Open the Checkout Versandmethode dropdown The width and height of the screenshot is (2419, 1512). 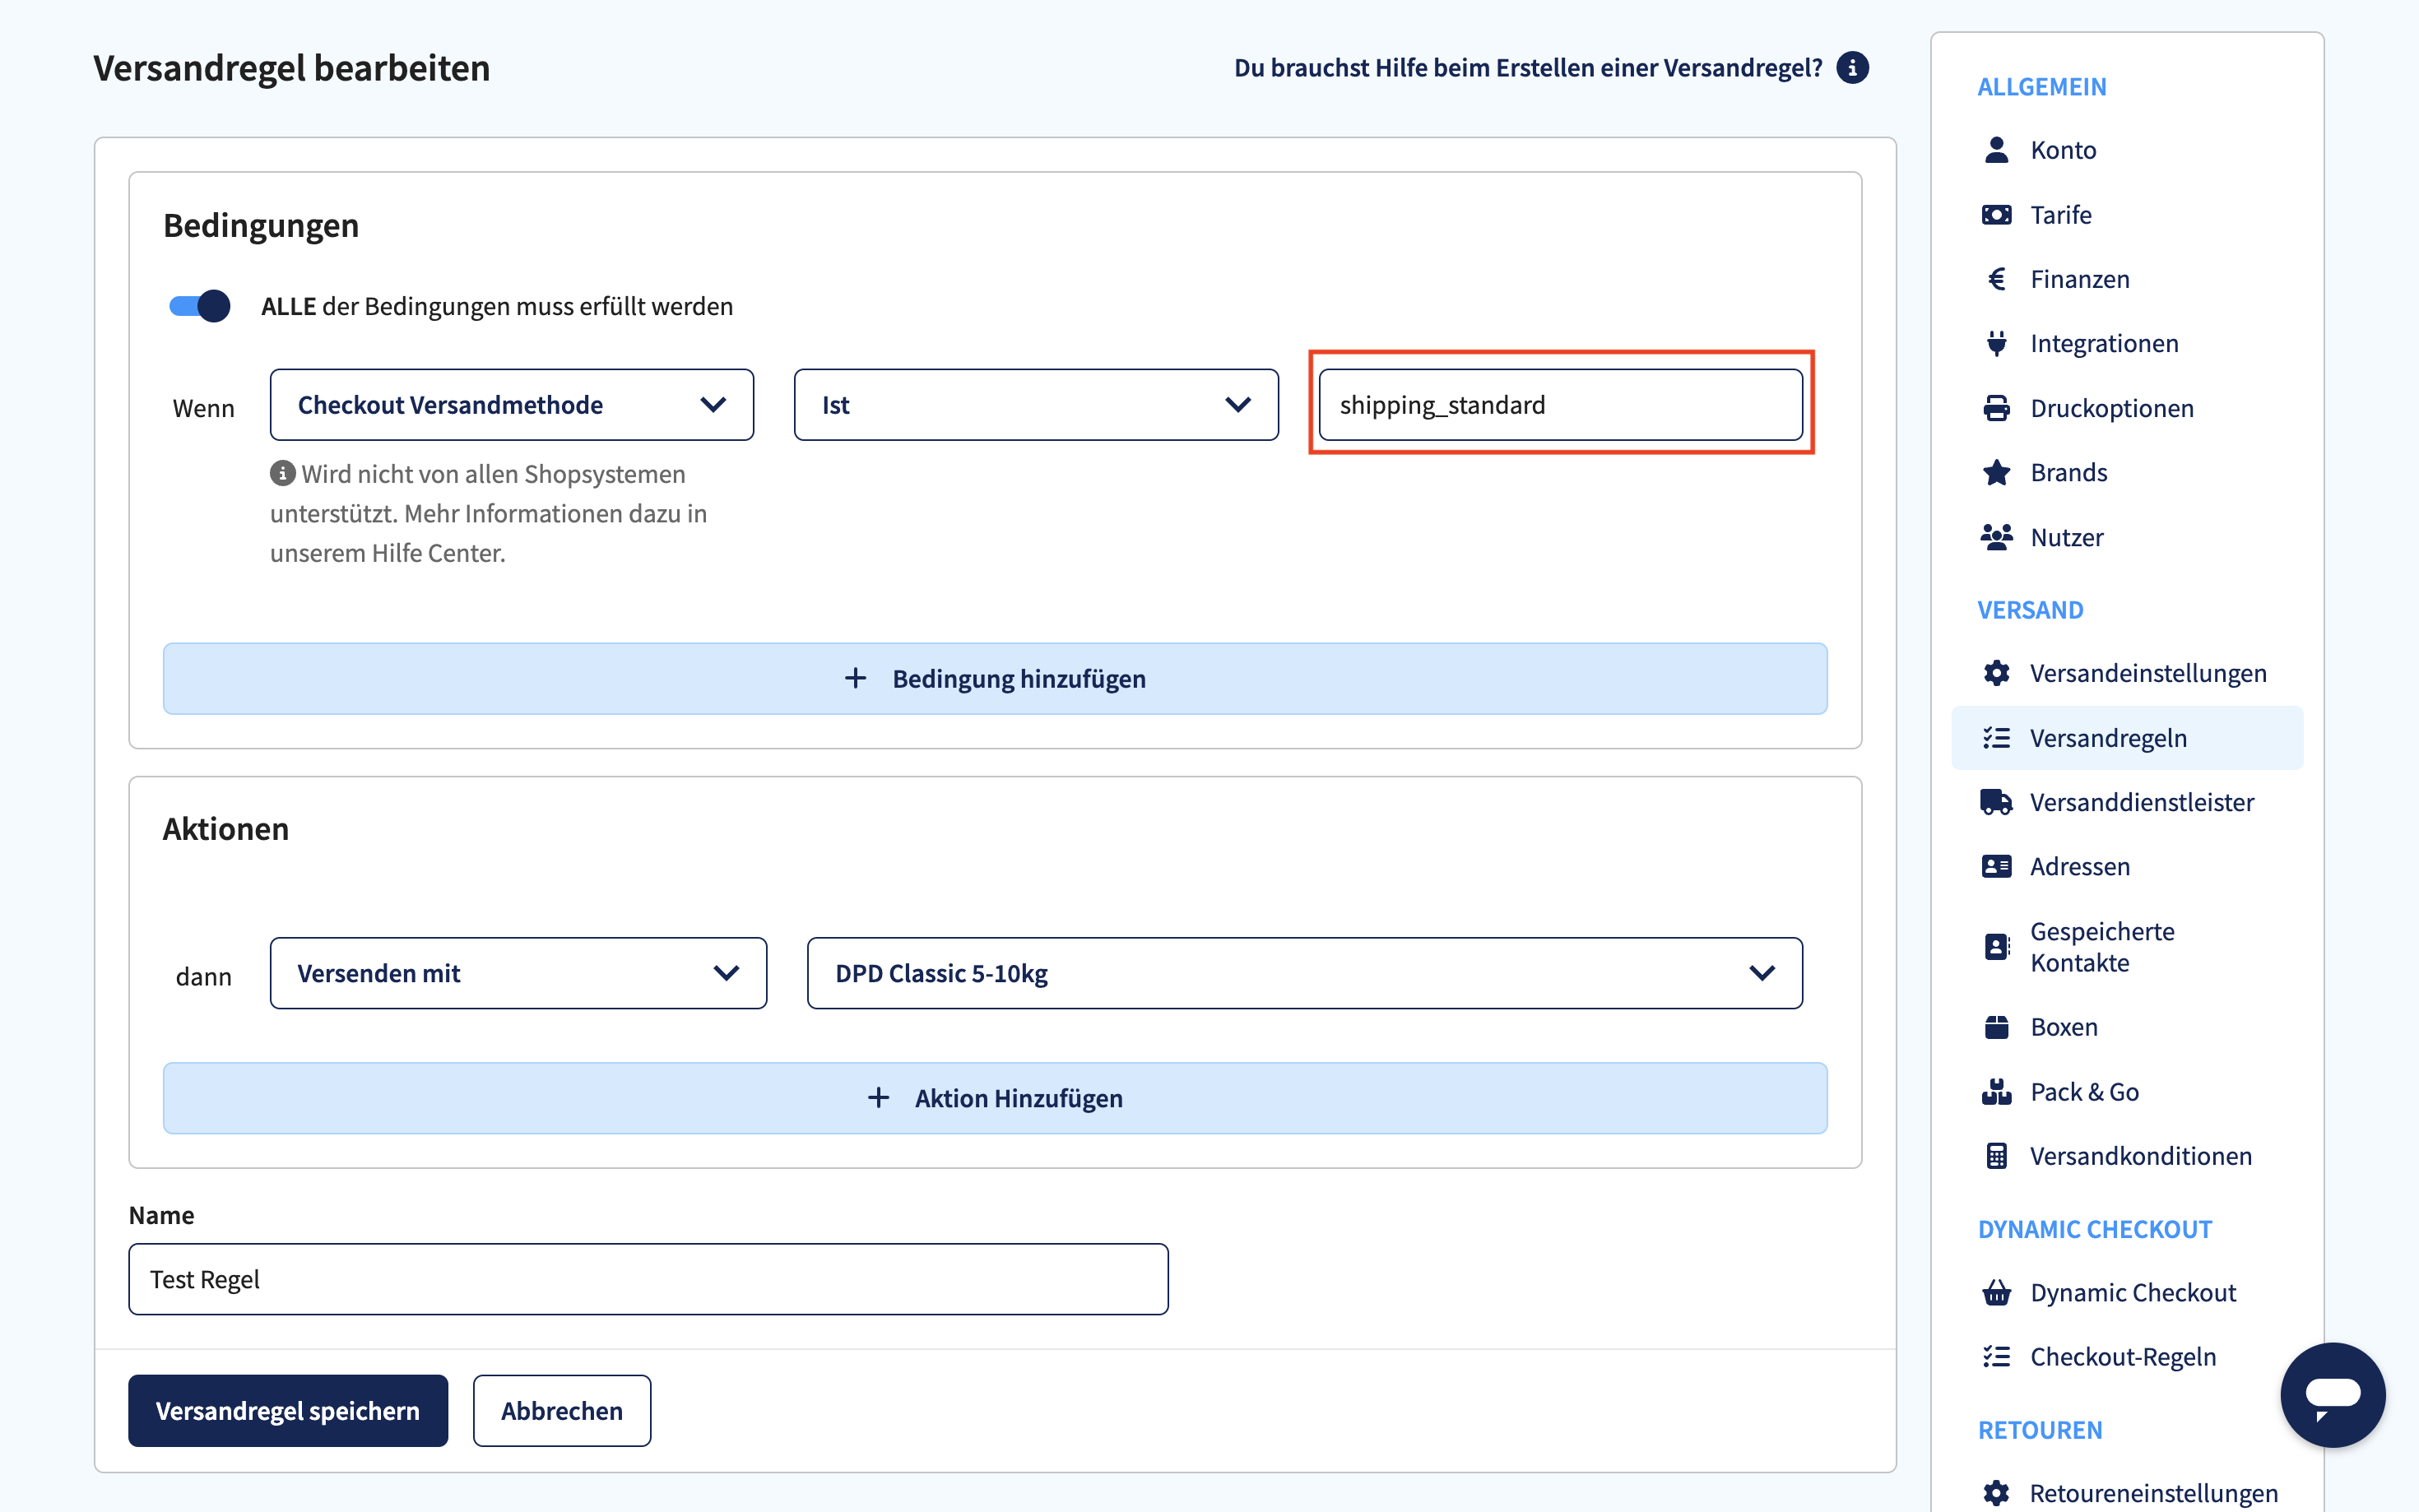[x=511, y=405]
